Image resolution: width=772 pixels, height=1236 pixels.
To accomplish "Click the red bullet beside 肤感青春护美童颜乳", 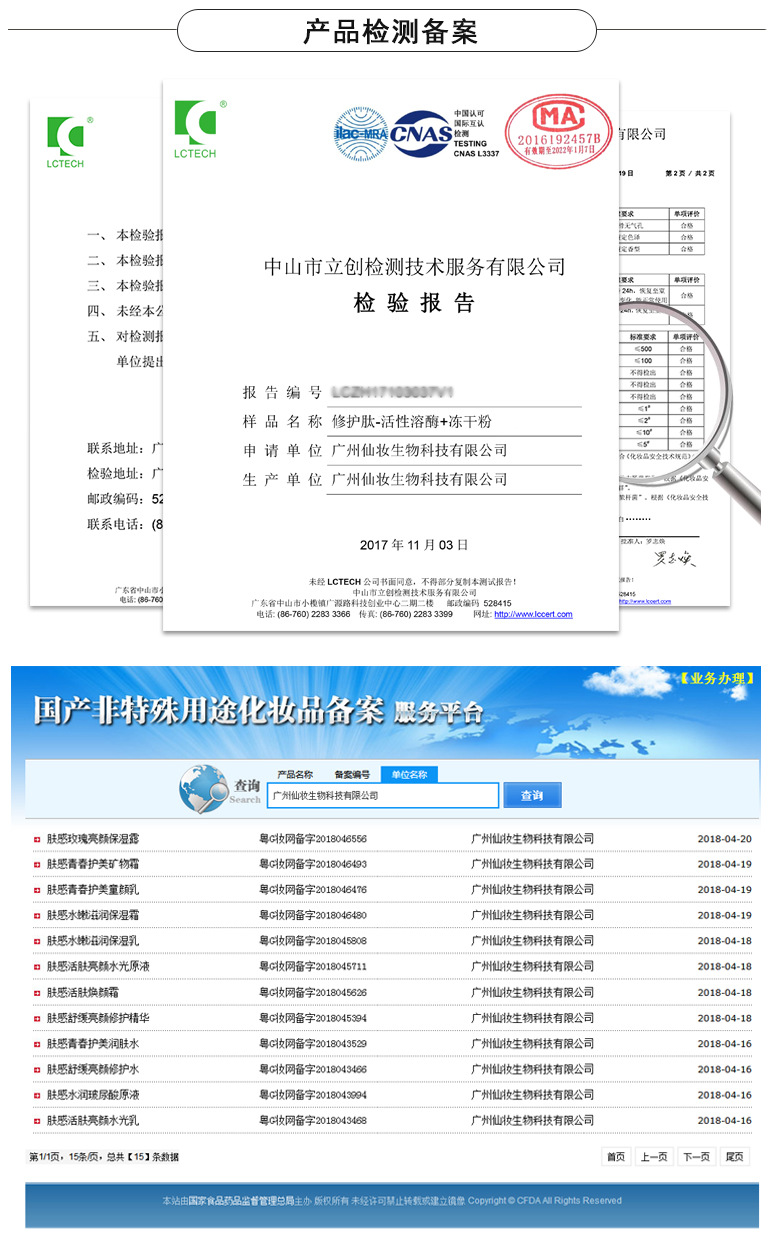I will (37, 890).
